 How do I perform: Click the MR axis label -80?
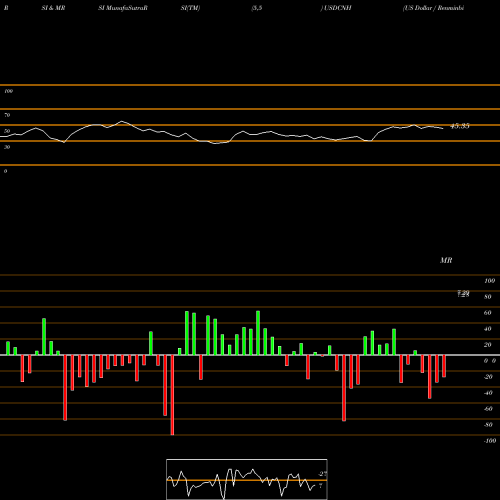488,425
